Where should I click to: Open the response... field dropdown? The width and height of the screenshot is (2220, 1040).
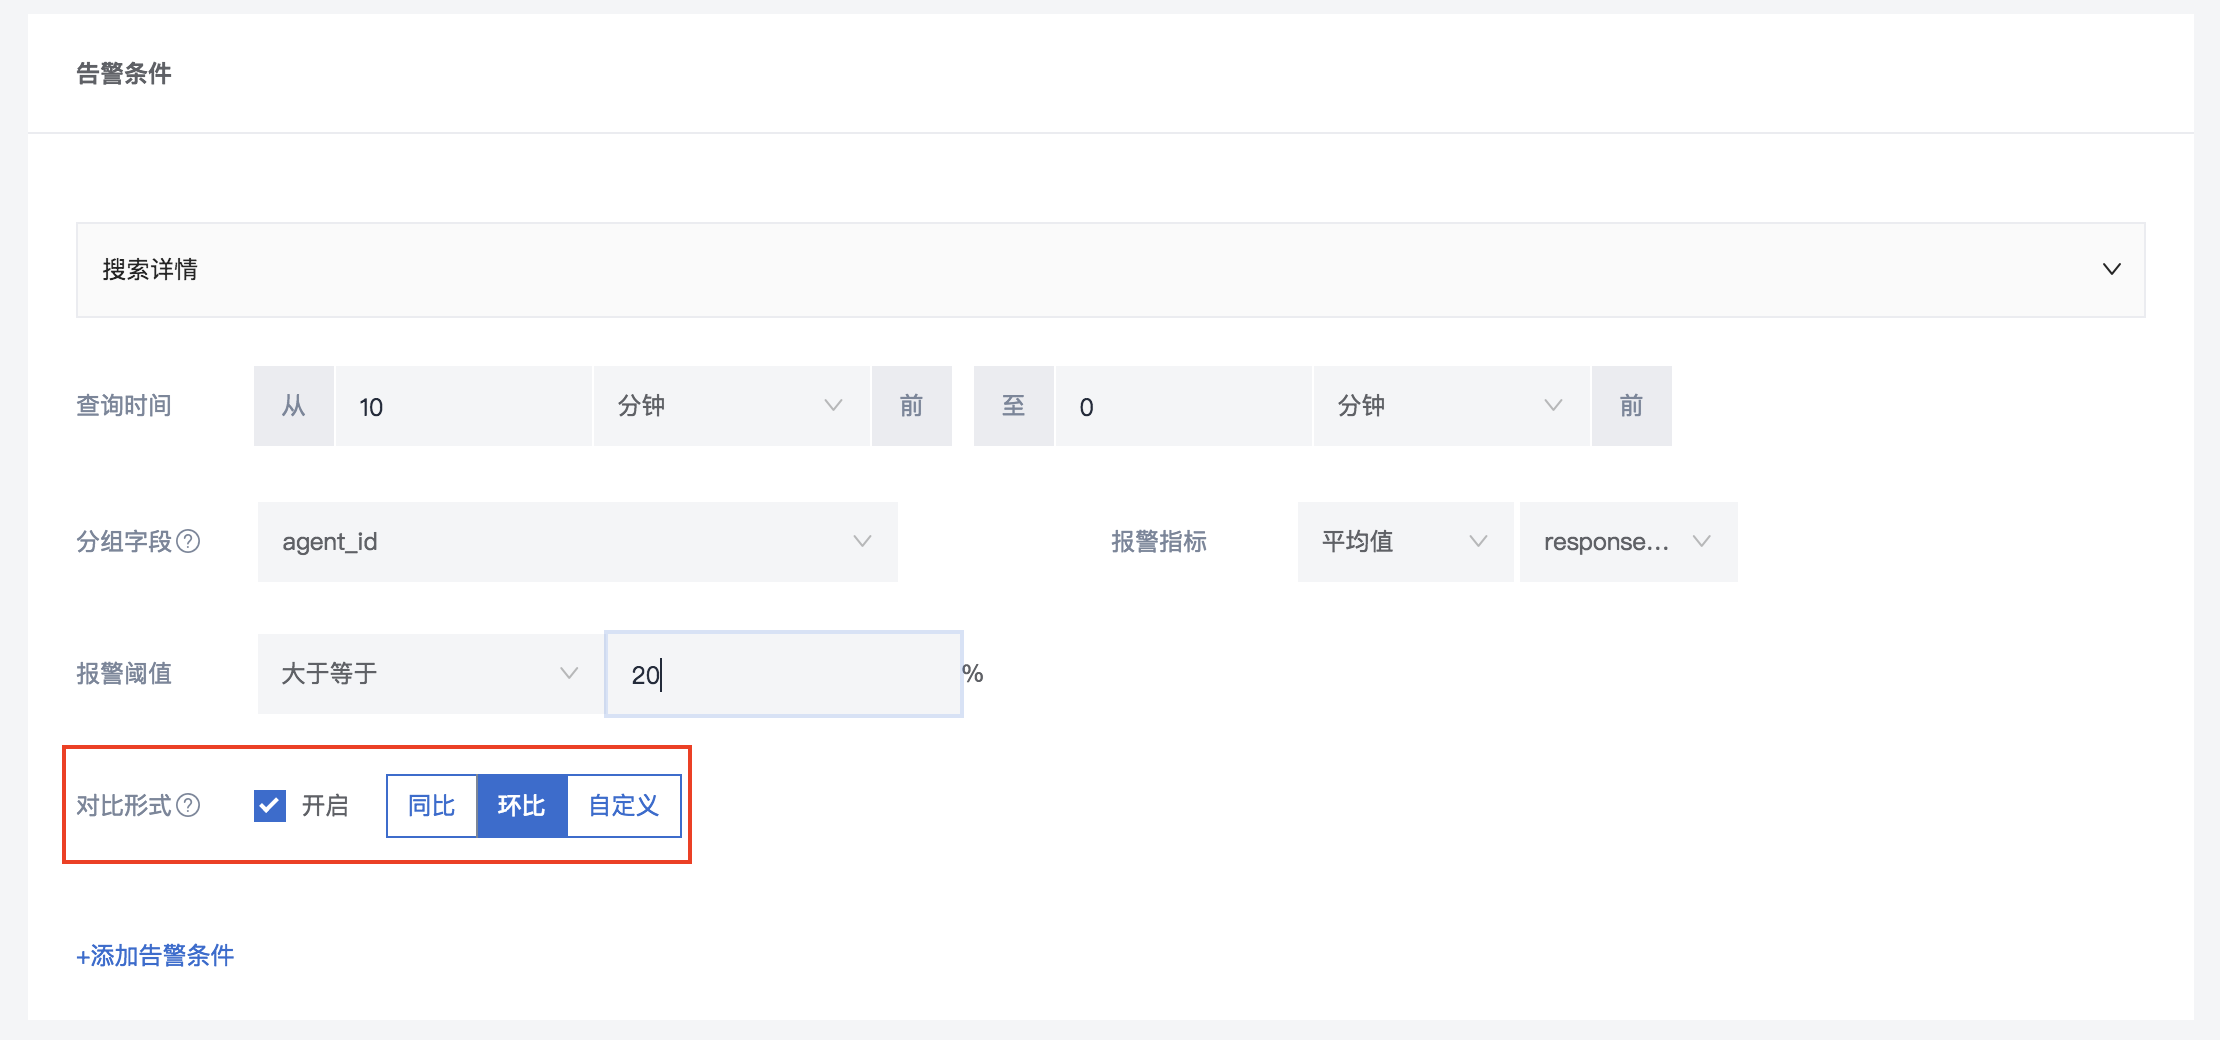tap(1628, 541)
